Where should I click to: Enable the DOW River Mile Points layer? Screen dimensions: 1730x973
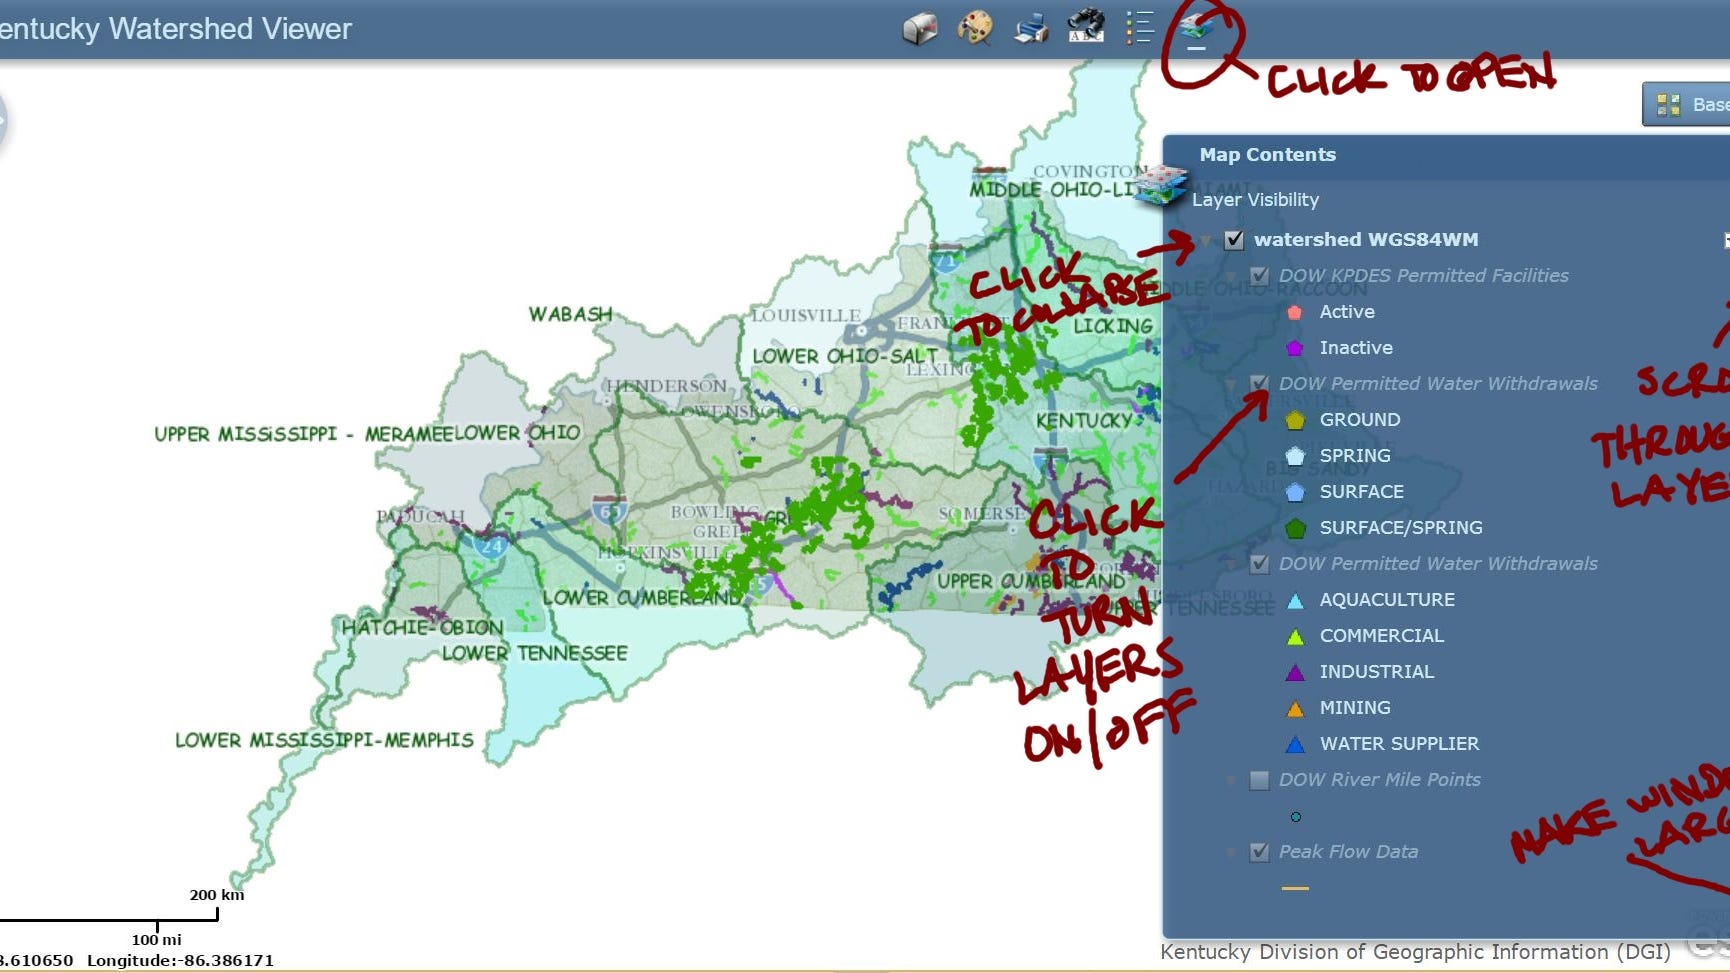pos(1260,780)
